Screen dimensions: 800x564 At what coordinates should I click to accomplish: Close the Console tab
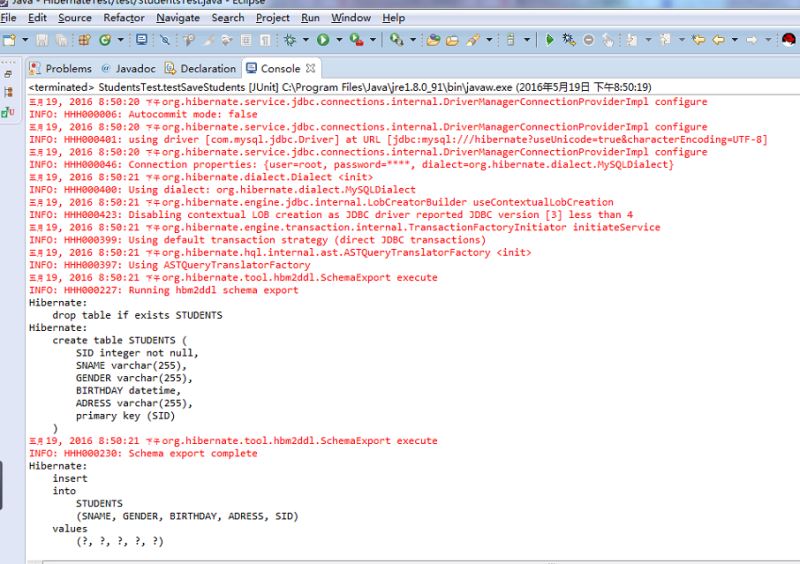coord(311,69)
